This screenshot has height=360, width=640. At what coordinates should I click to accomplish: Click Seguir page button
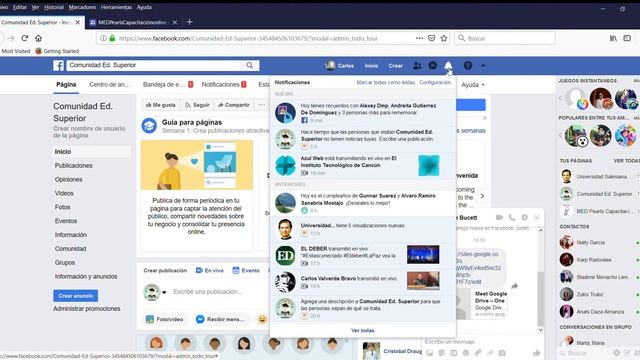coord(197,105)
